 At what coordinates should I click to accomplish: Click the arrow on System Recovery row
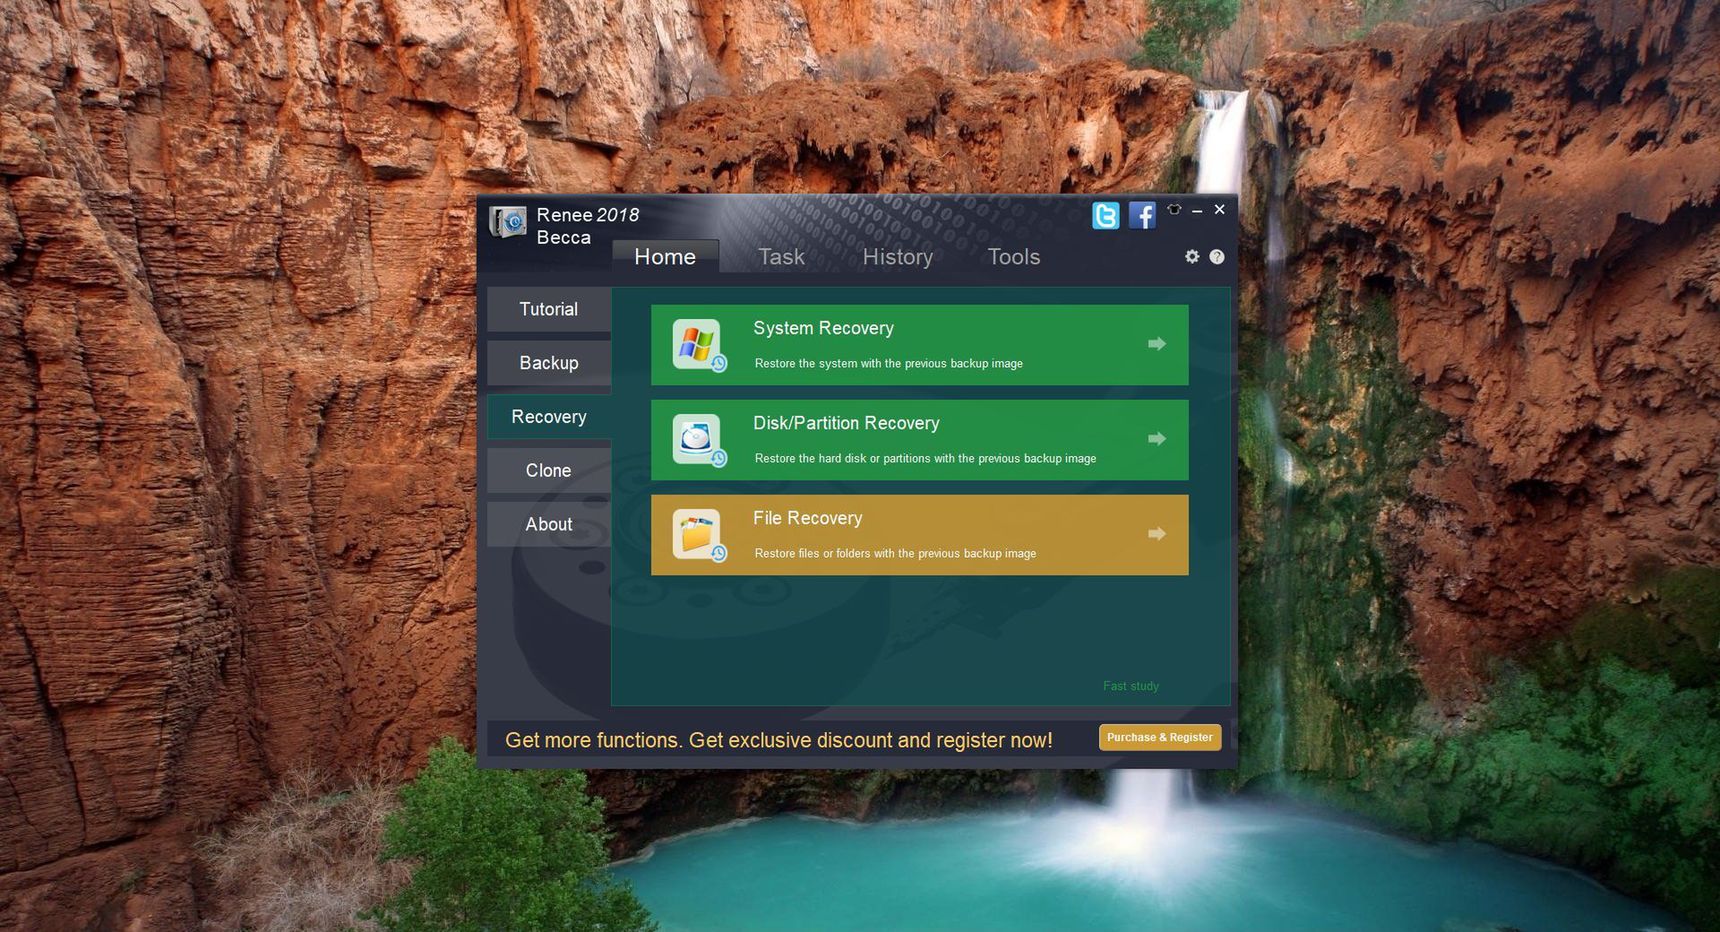[x=1157, y=344]
